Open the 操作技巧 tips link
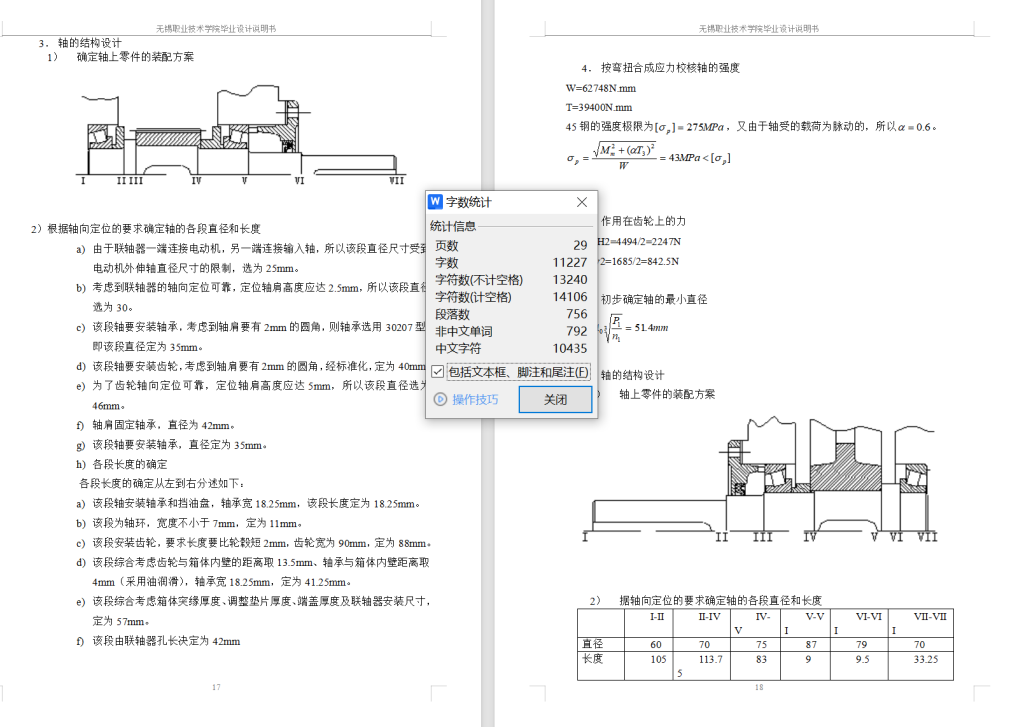Image resolution: width=1024 pixels, height=727 pixels. point(475,400)
